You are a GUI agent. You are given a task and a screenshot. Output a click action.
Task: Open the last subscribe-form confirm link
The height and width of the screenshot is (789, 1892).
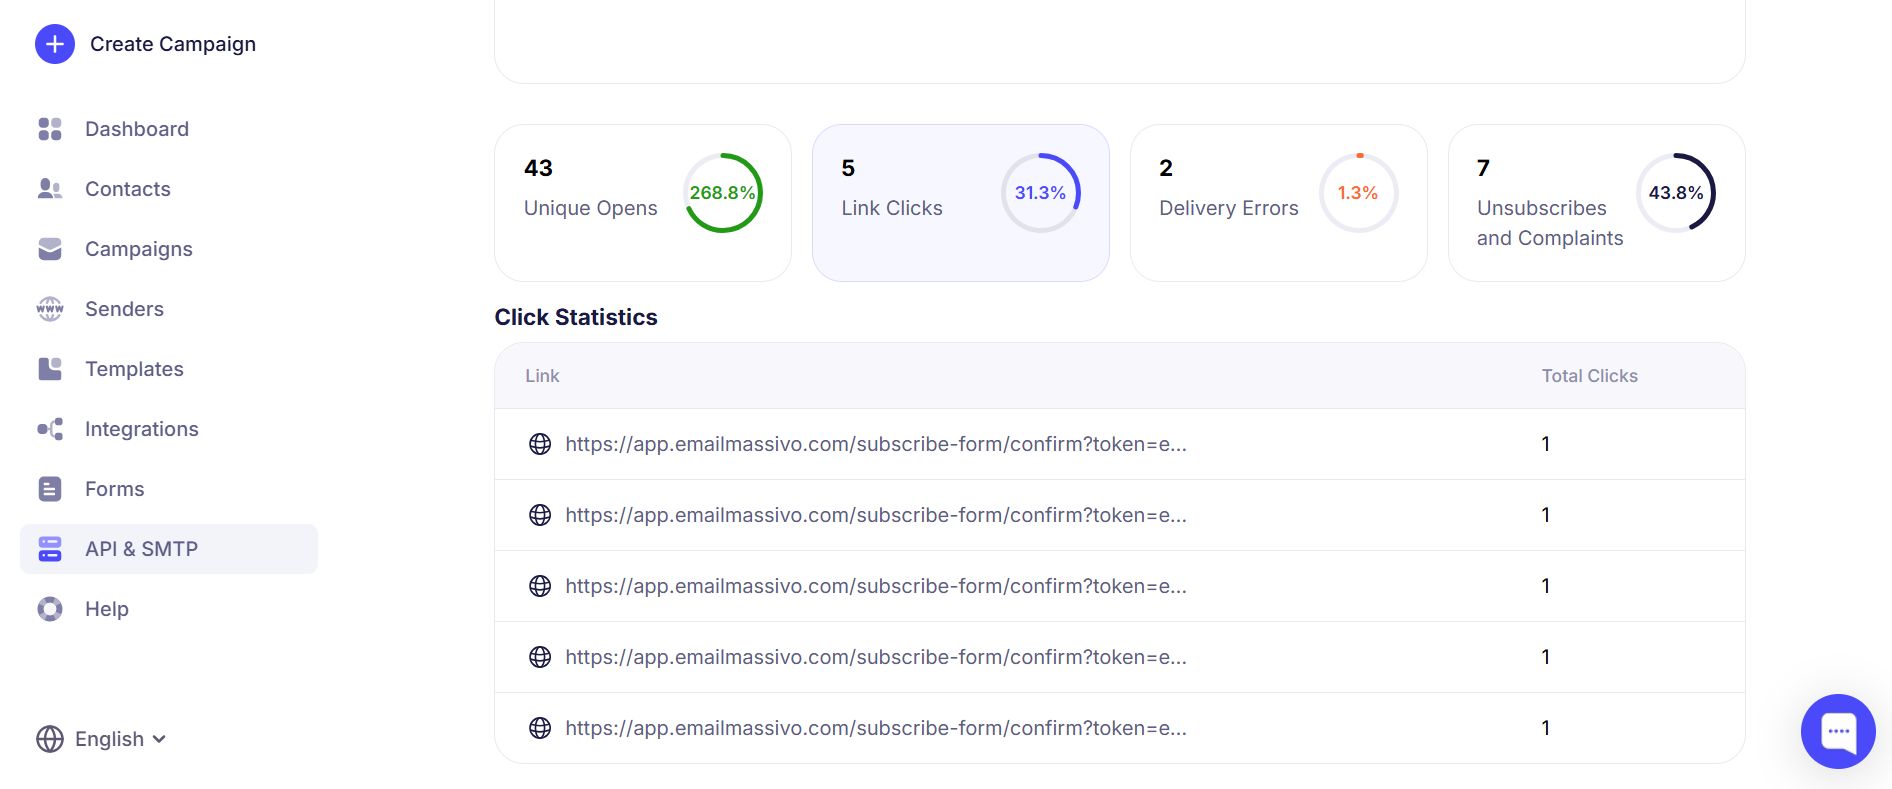point(875,728)
